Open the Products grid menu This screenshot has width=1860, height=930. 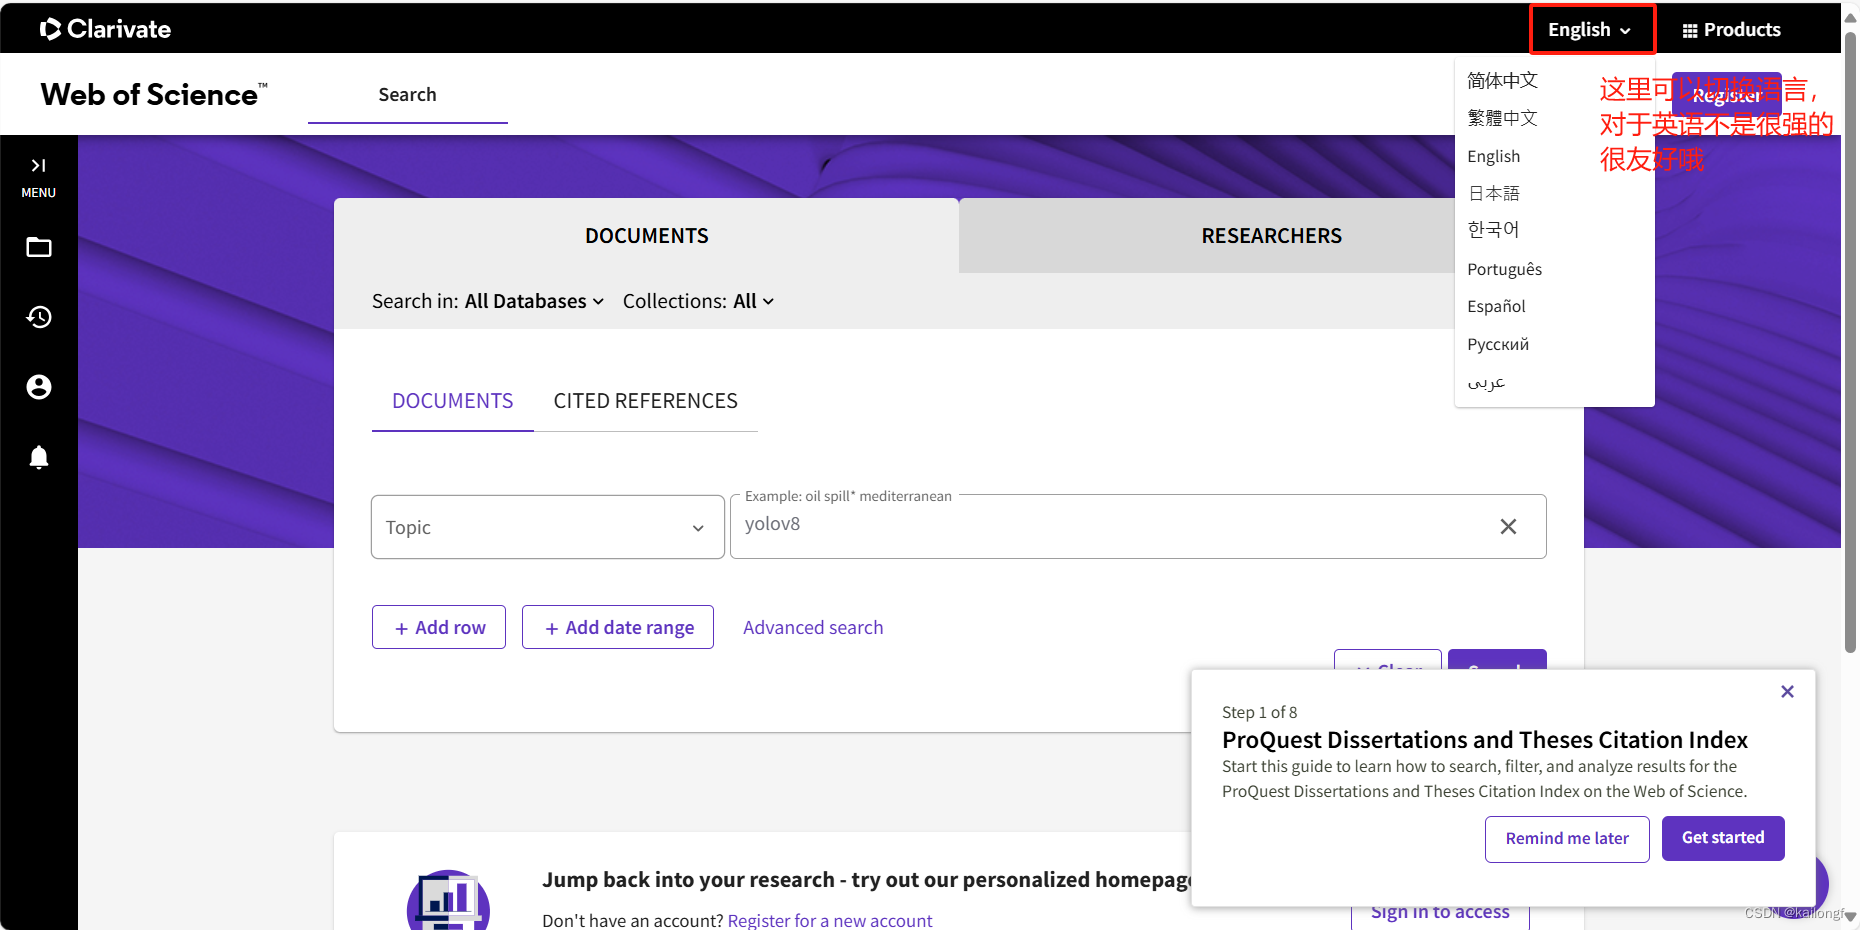1731,30
